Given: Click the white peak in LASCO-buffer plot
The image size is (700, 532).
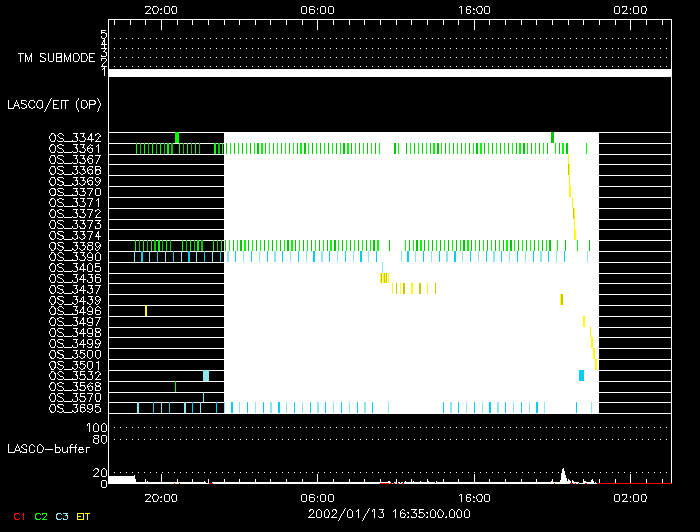Looking at the screenshot, I should click(x=563, y=475).
